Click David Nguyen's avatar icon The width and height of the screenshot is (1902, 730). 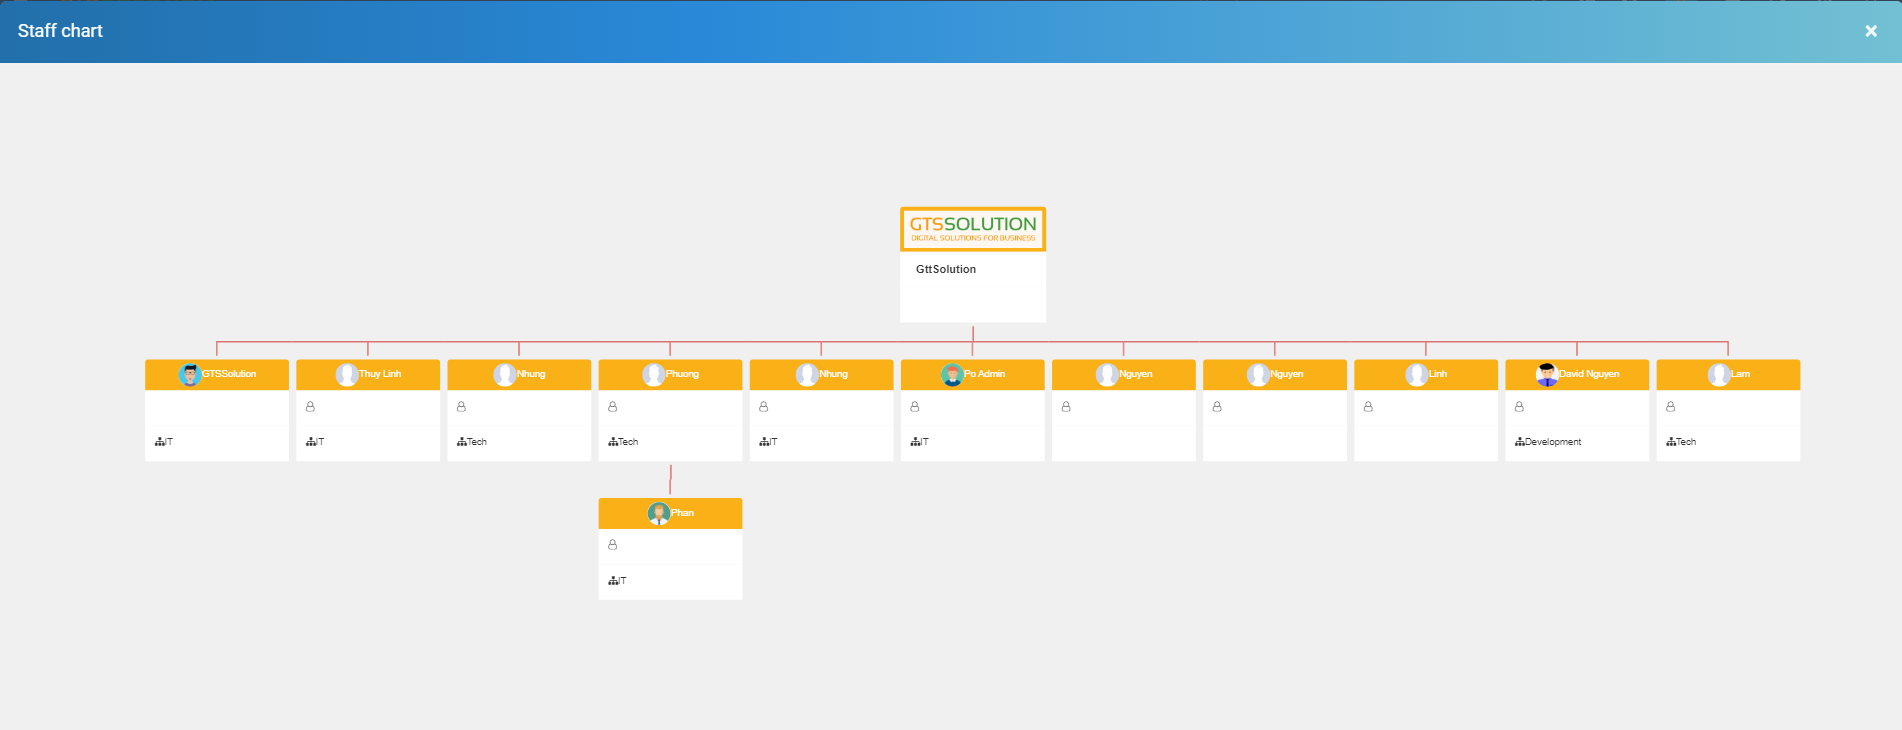click(x=1547, y=374)
